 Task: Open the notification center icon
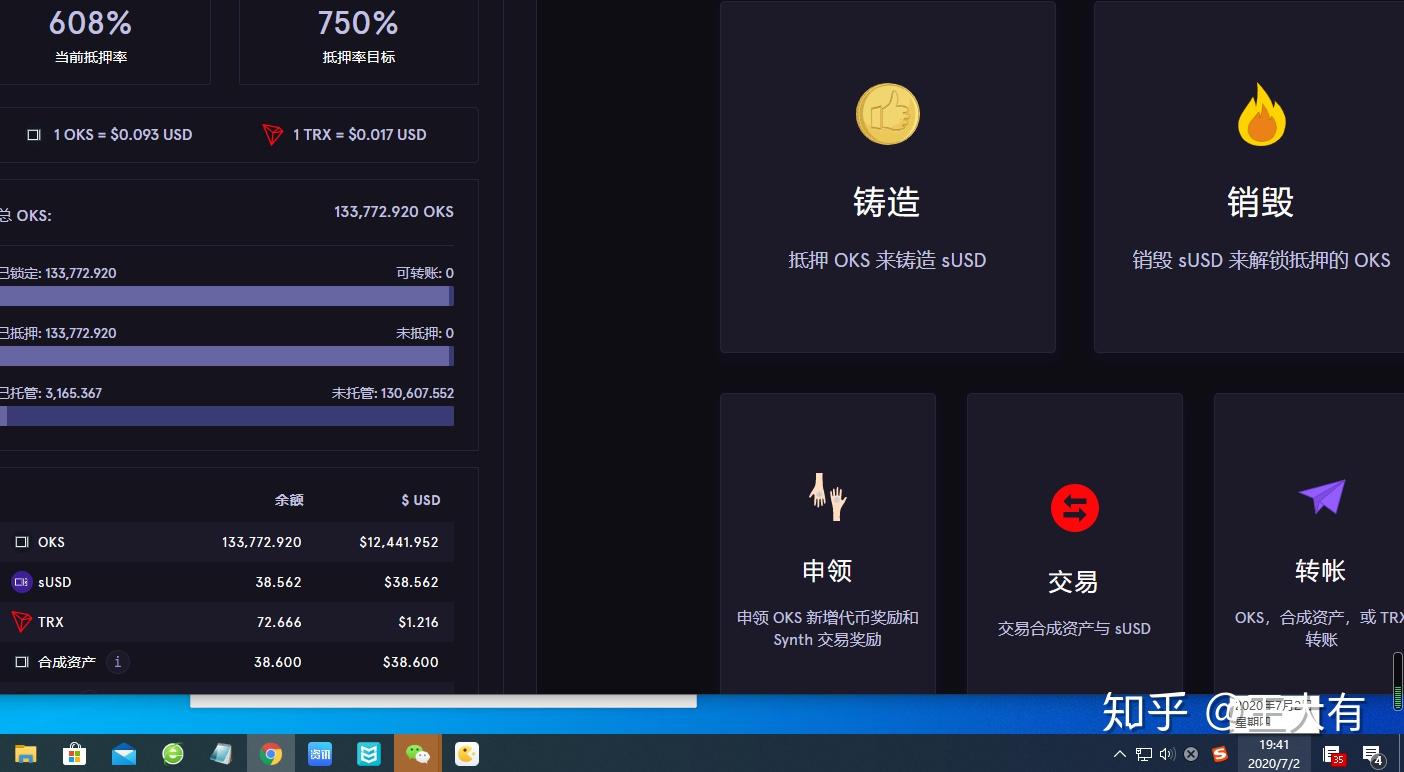click(x=1373, y=755)
